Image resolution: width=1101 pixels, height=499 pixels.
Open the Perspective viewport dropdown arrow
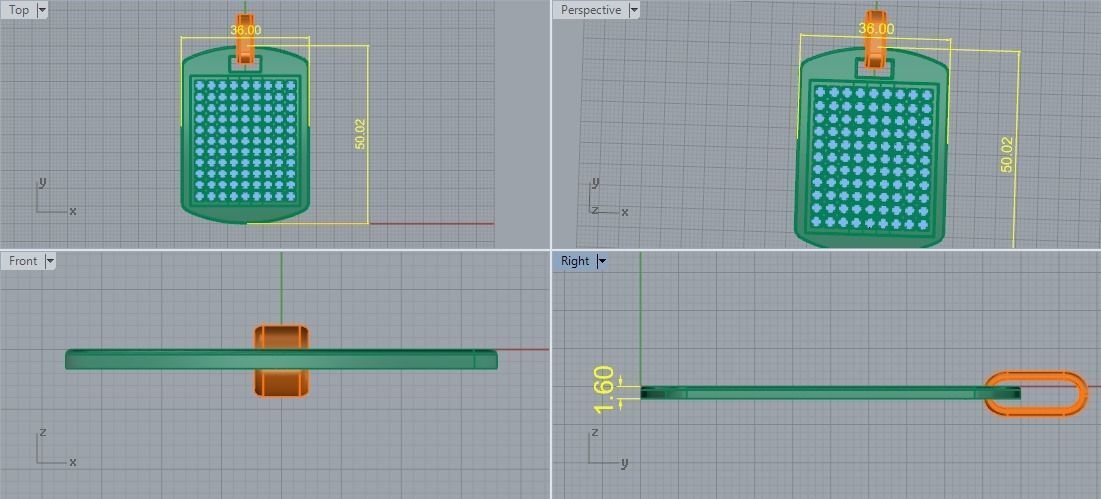pos(634,10)
